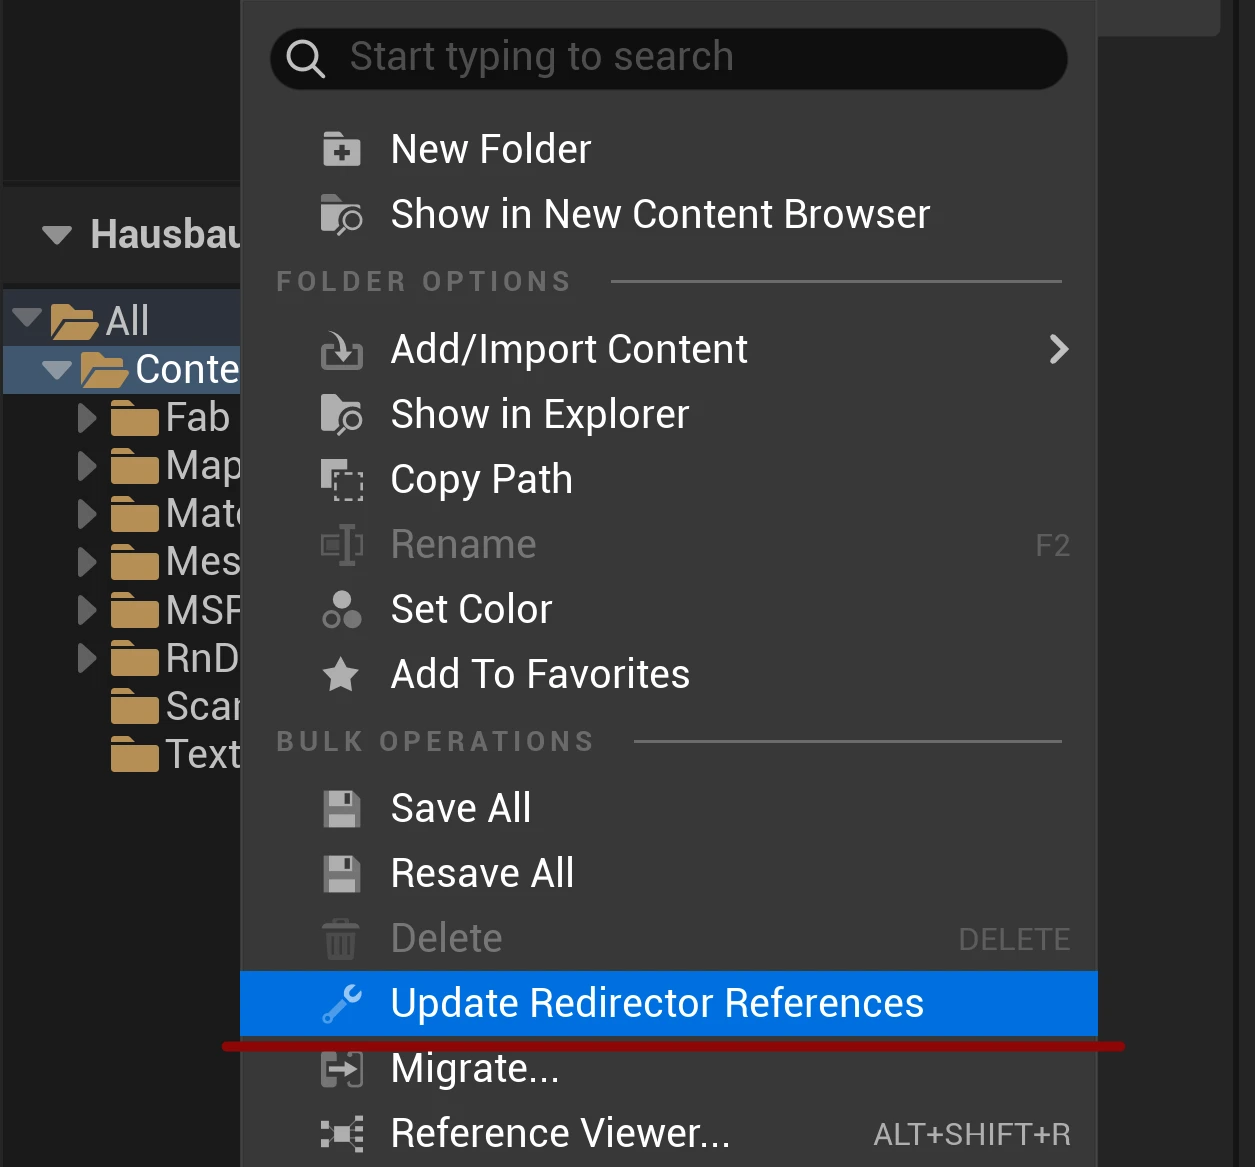1255x1167 pixels.
Task: Click the Reference Viewer node graph icon
Action: (341, 1133)
